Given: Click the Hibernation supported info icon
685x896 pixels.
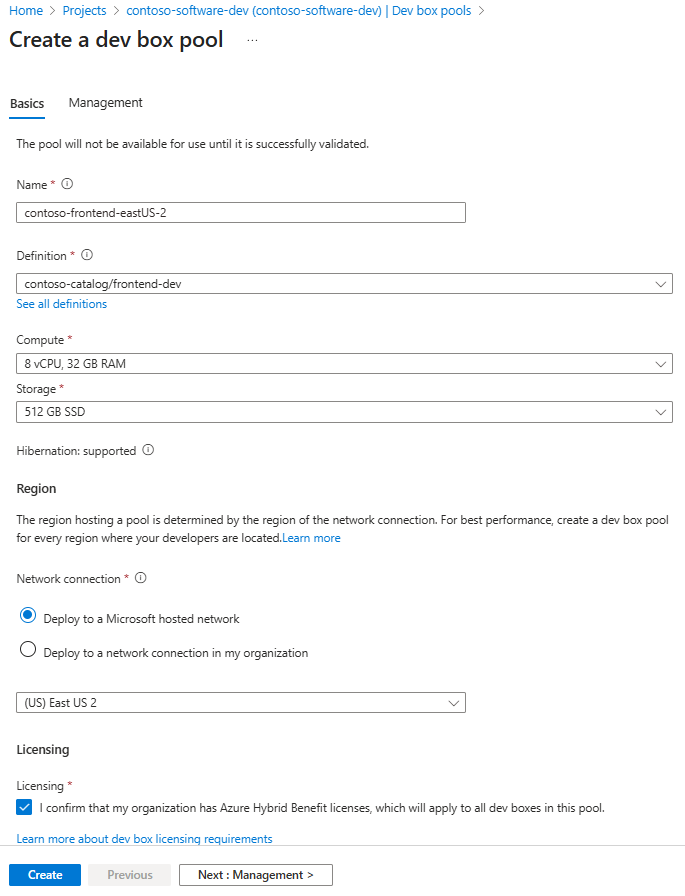Looking at the screenshot, I should [148, 450].
